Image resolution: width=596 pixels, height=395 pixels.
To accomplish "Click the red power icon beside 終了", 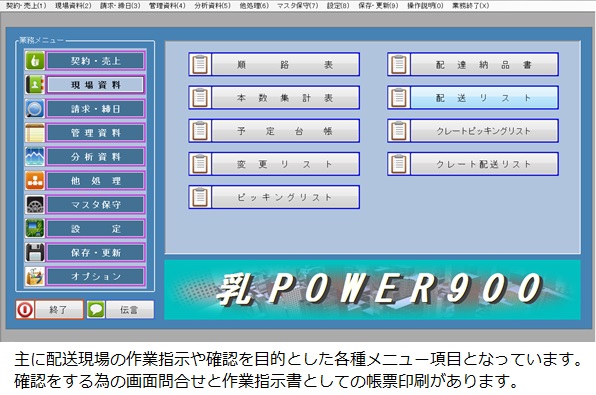I will point(25,309).
